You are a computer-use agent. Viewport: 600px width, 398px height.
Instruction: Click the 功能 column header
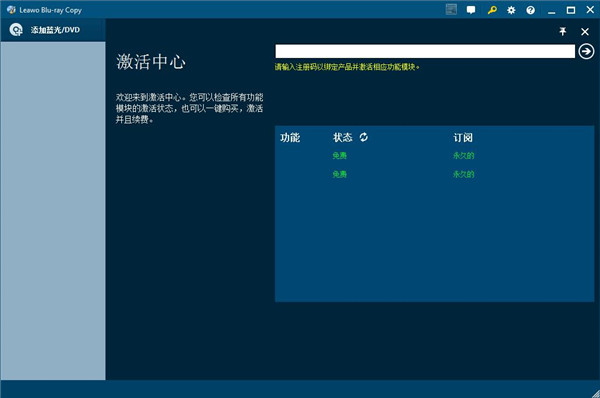click(x=290, y=137)
